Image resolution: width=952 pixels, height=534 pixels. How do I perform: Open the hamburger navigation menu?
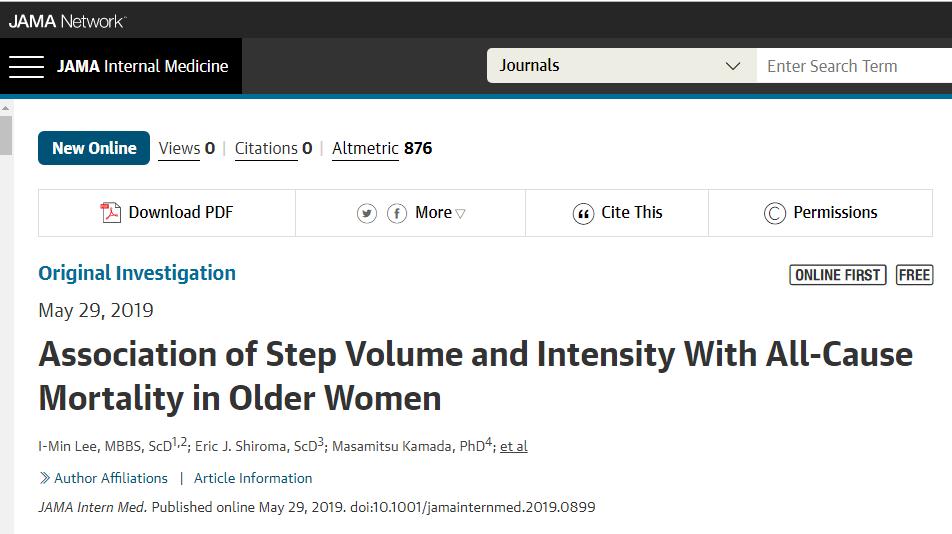[x=26, y=66]
